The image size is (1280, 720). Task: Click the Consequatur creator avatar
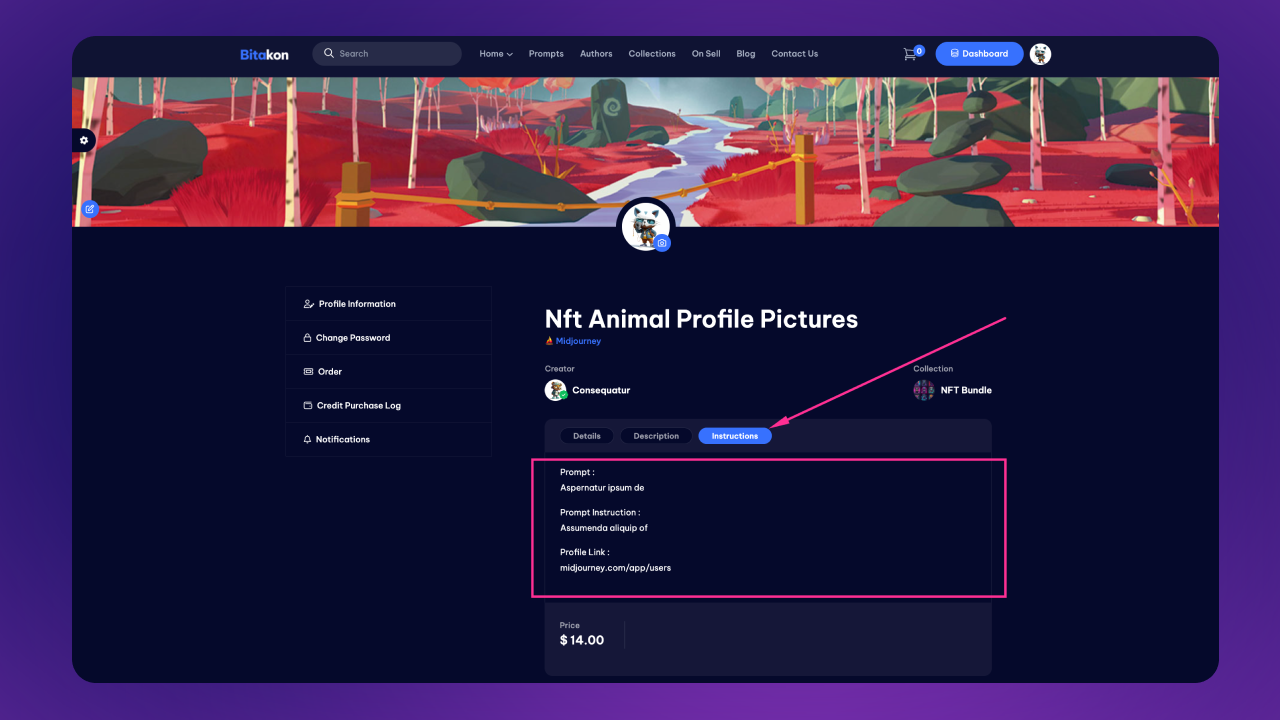point(556,390)
